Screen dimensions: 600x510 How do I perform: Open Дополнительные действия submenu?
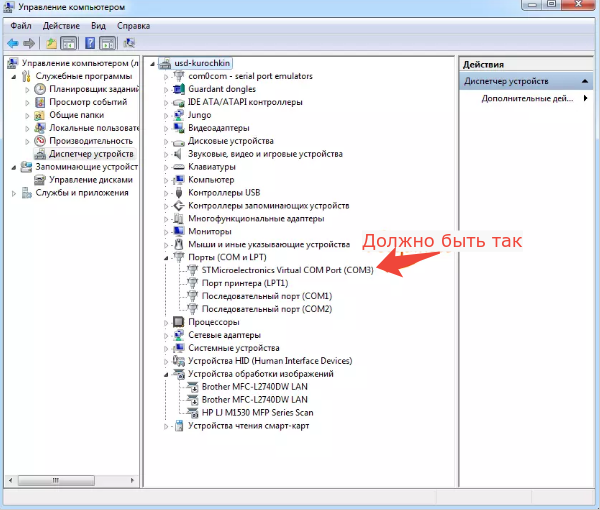pyautogui.click(x=527, y=98)
